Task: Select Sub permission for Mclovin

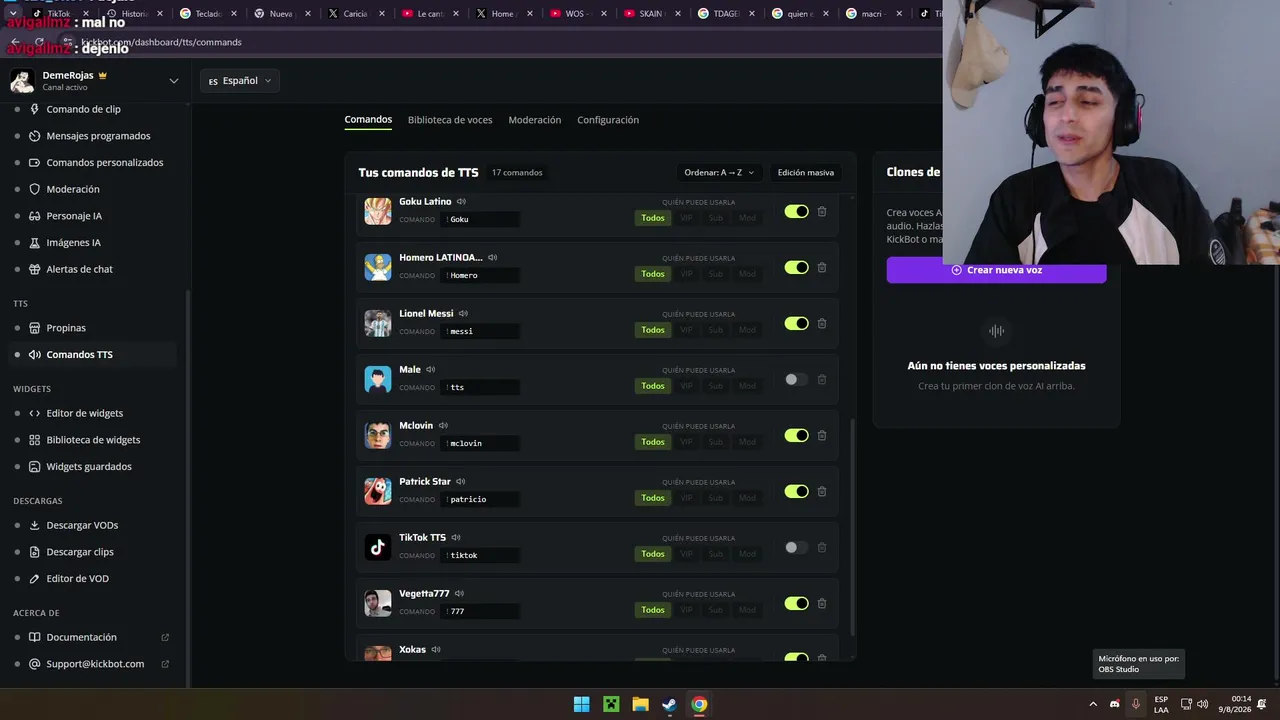Action: click(x=716, y=442)
